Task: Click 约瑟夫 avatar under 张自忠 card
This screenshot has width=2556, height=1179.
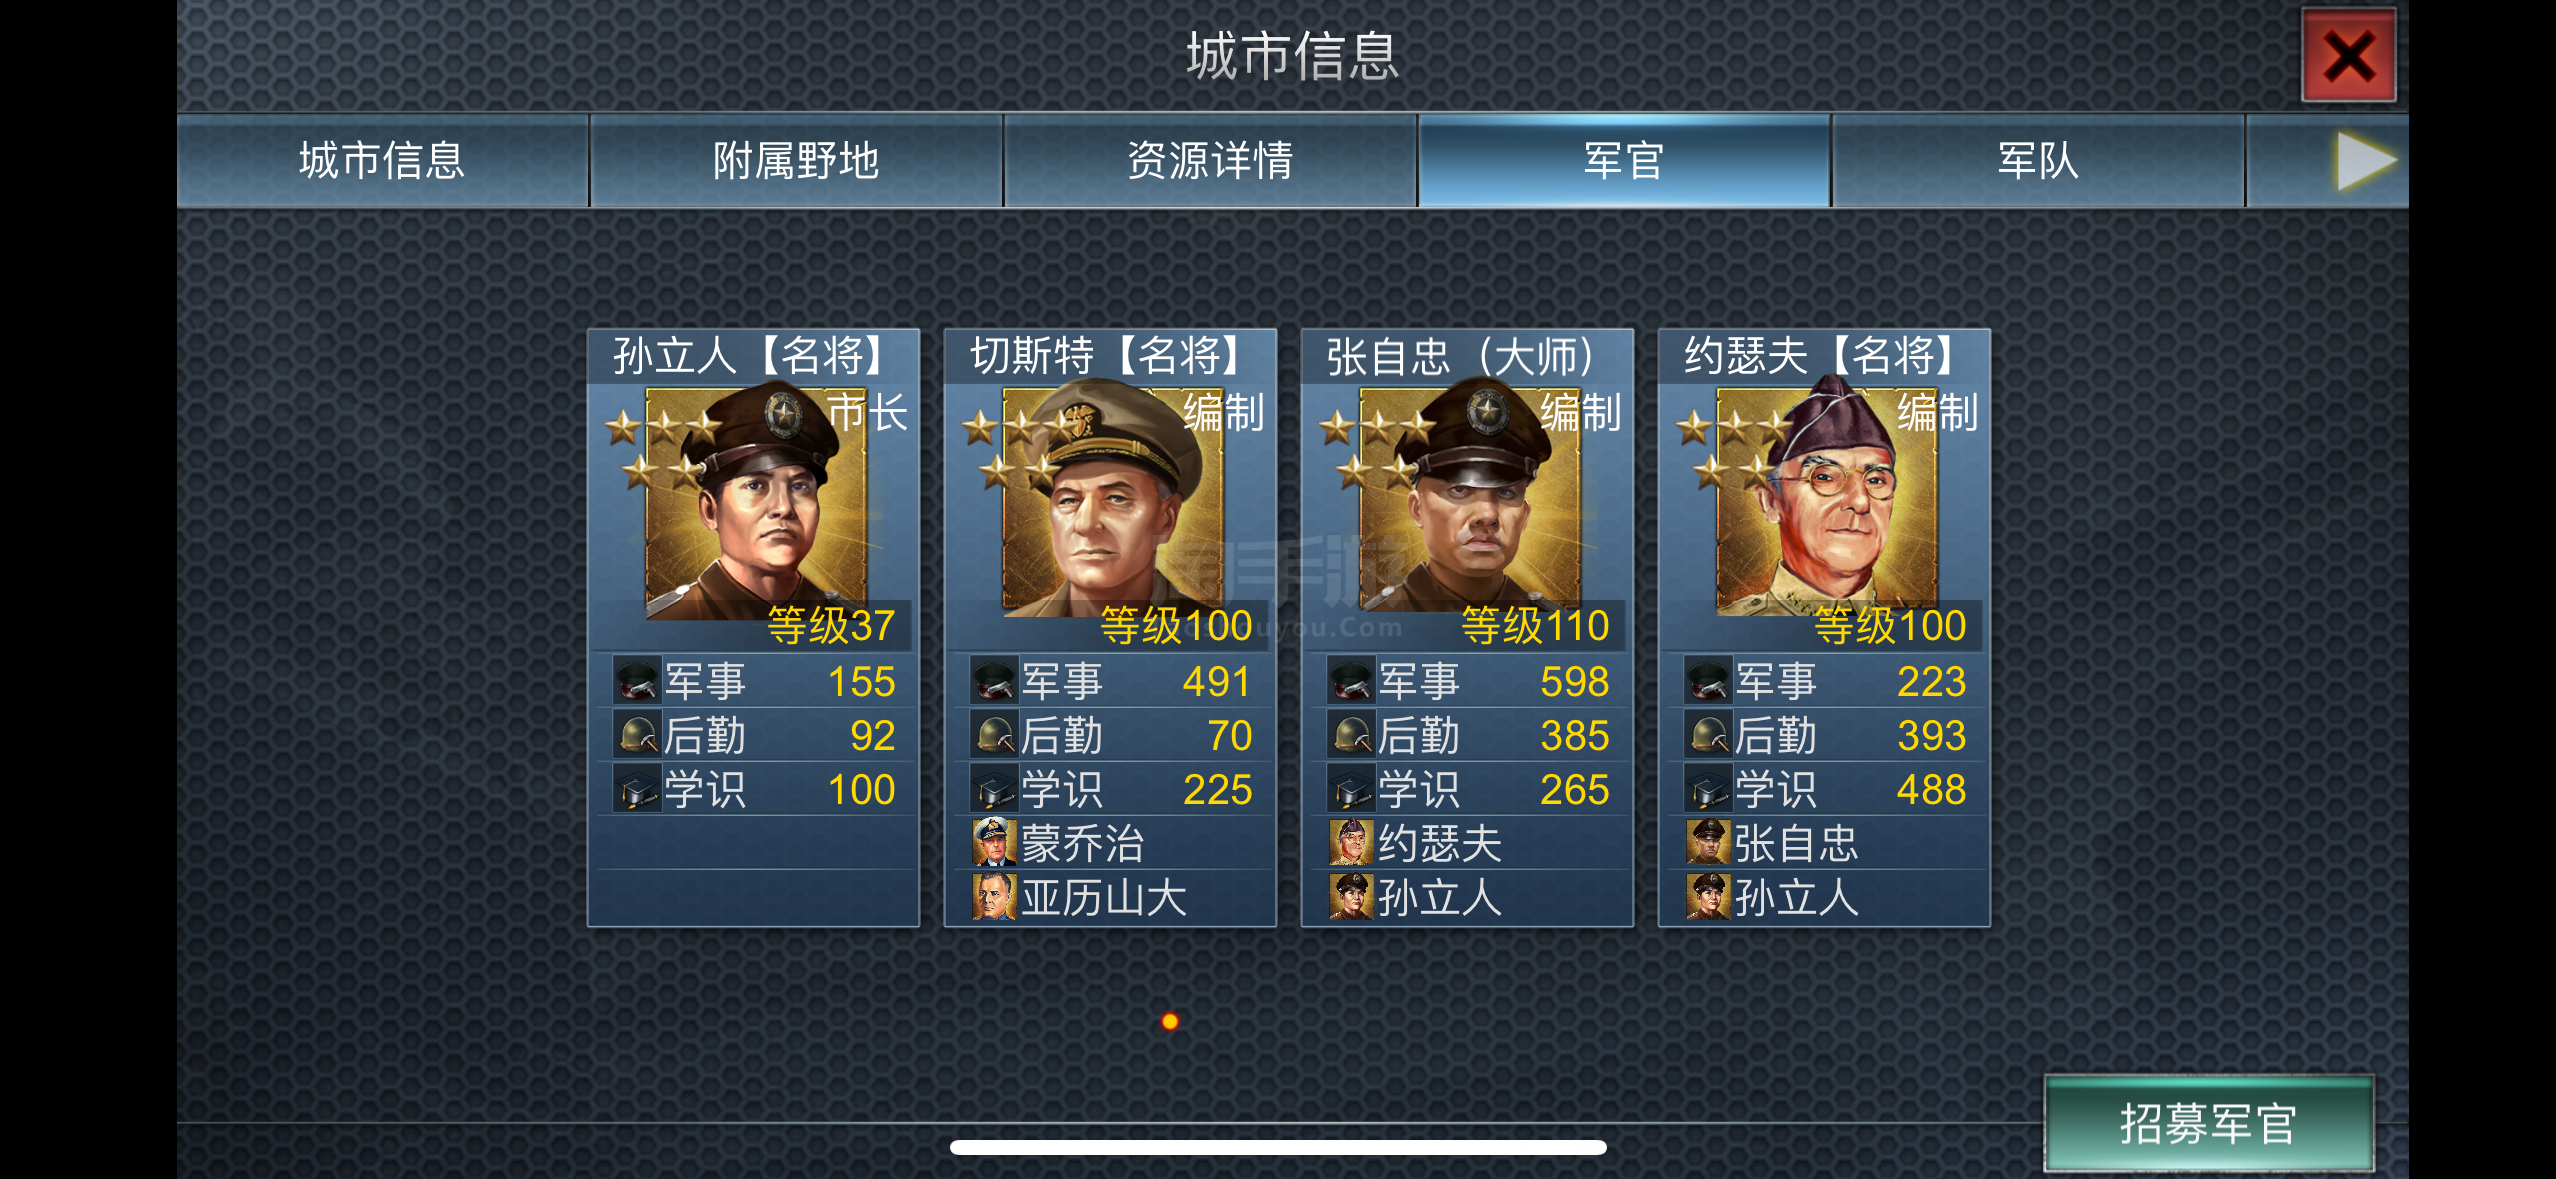Action: pyautogui.click(x=1352, y=843)
